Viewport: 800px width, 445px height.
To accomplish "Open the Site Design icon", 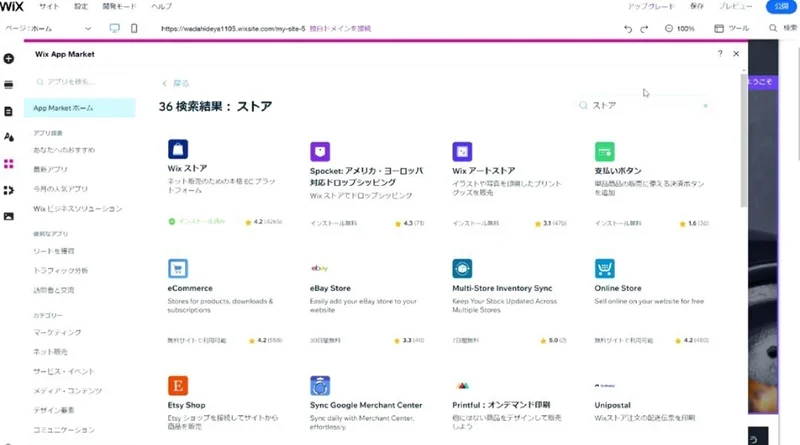I will click(x=9, y=137).
